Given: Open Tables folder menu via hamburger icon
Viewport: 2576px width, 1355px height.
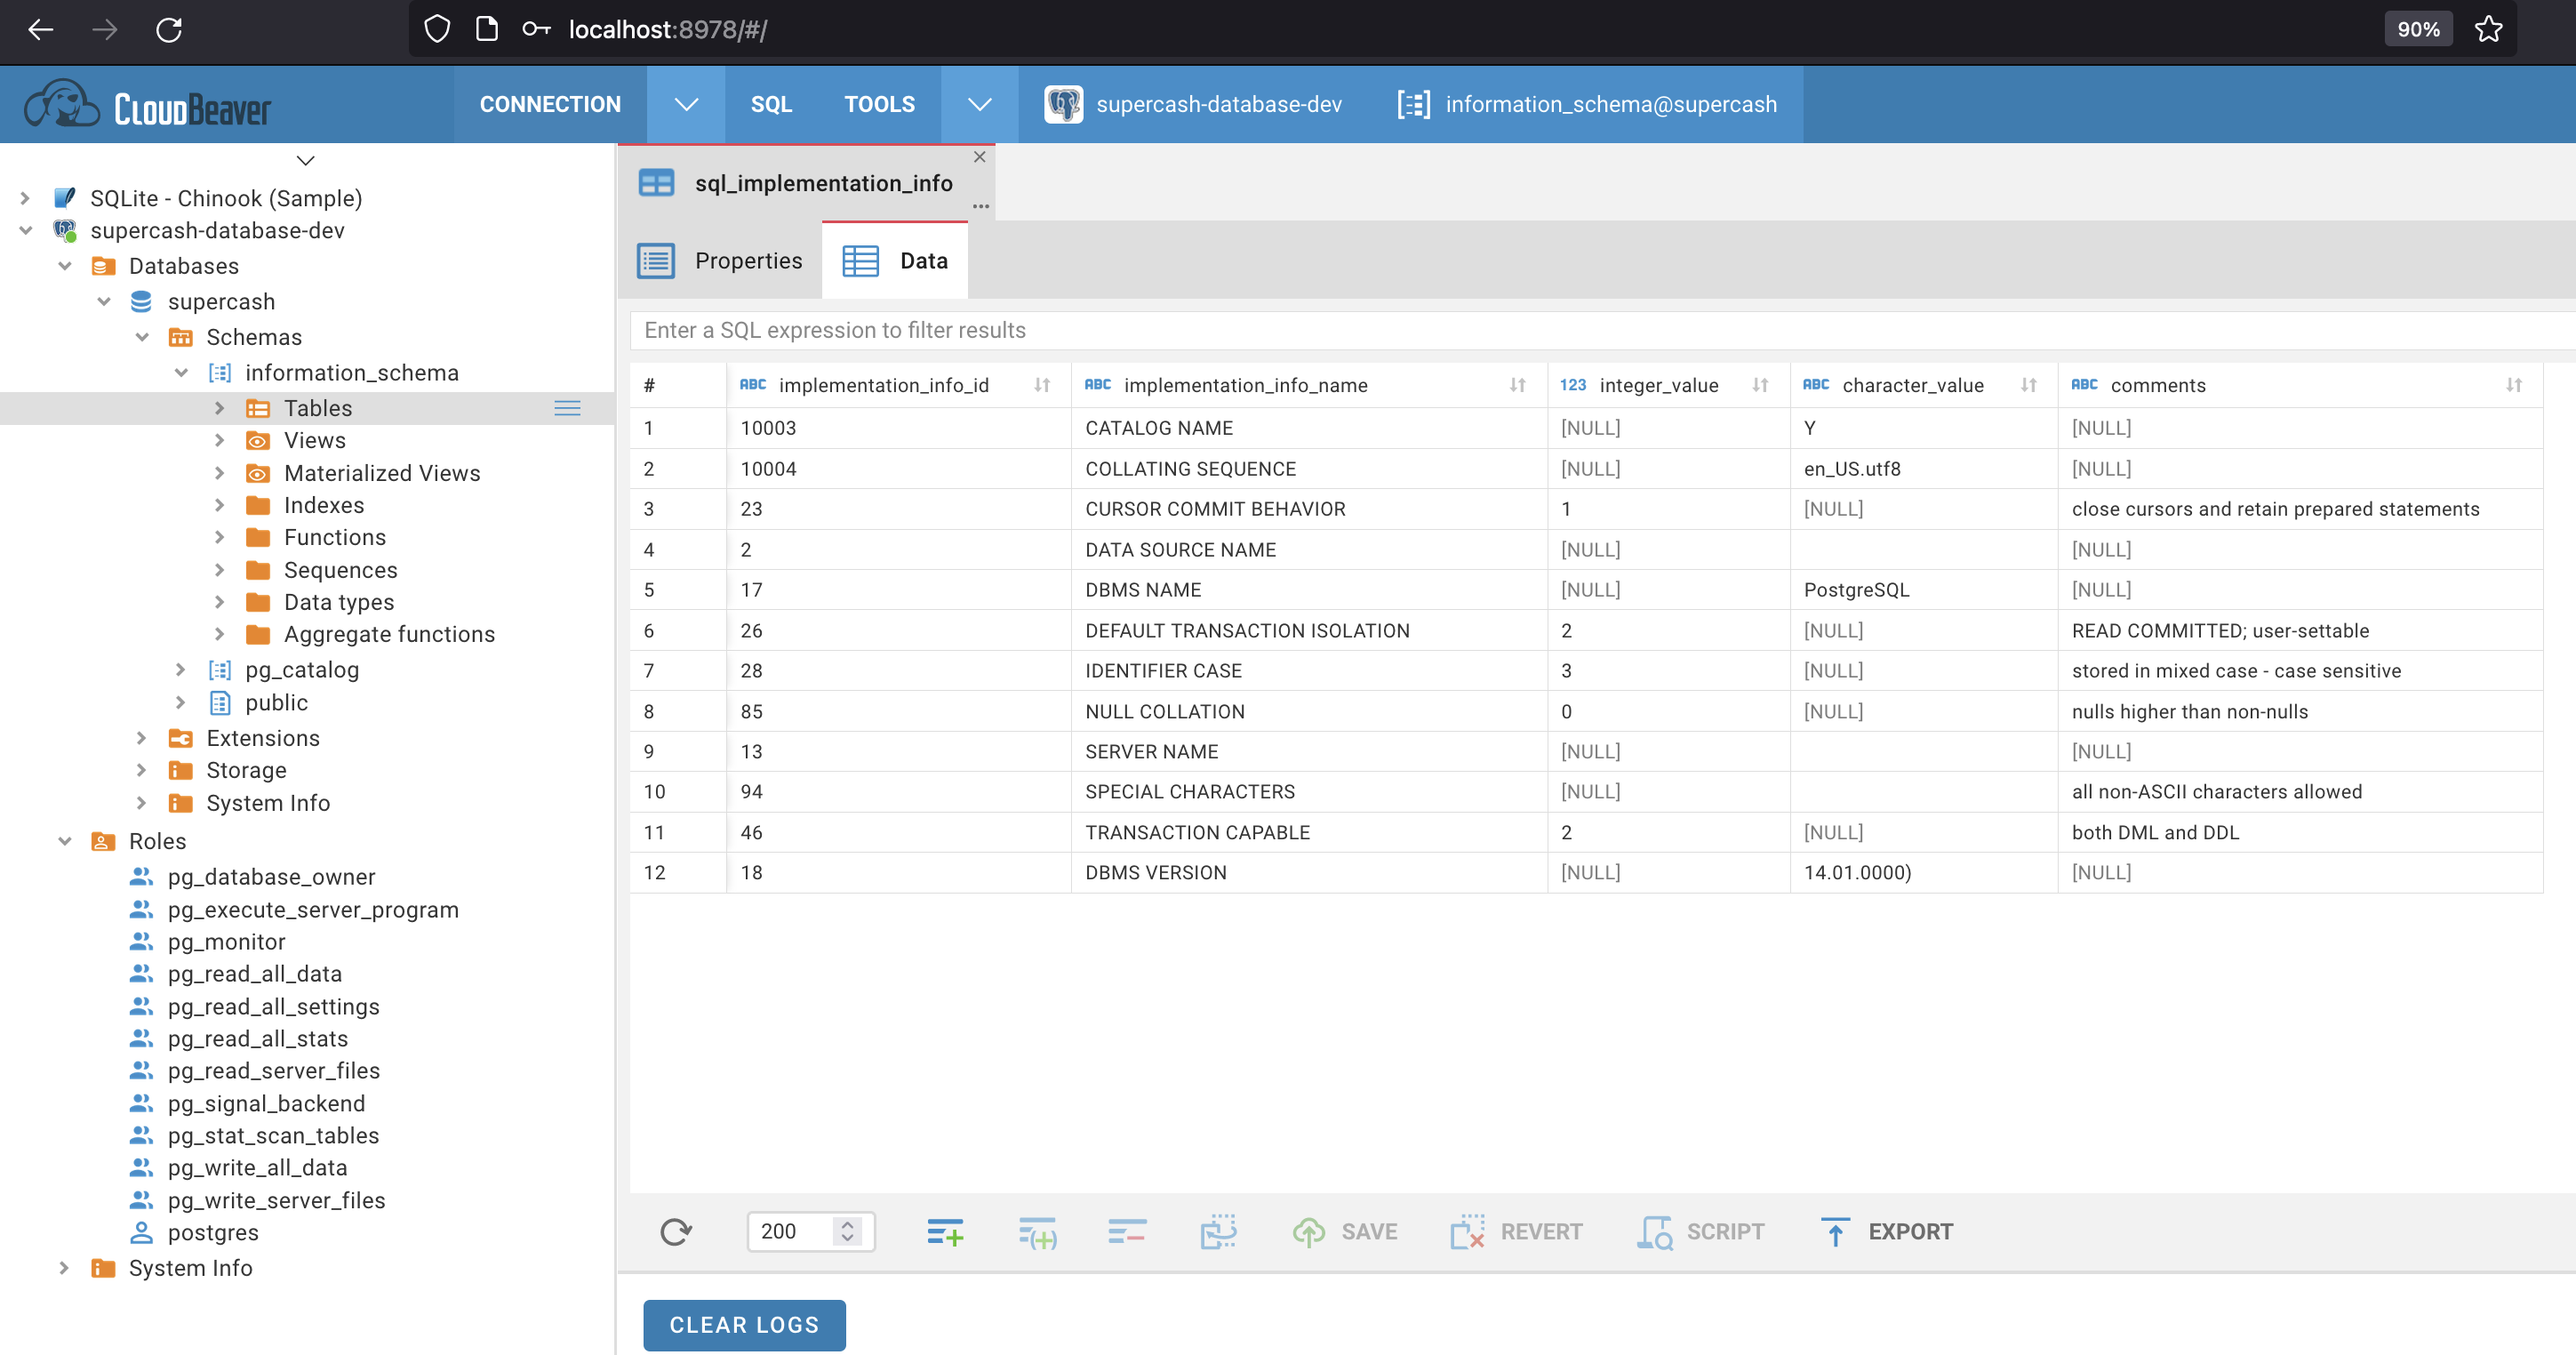Looking at the screenshot, I should pyautogui.click(x=567, y=408).
